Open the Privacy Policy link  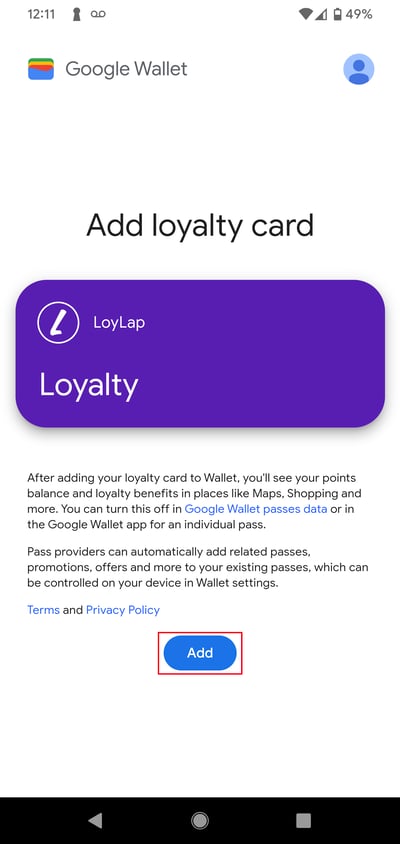pyautogui.click(x=123, y=610)
